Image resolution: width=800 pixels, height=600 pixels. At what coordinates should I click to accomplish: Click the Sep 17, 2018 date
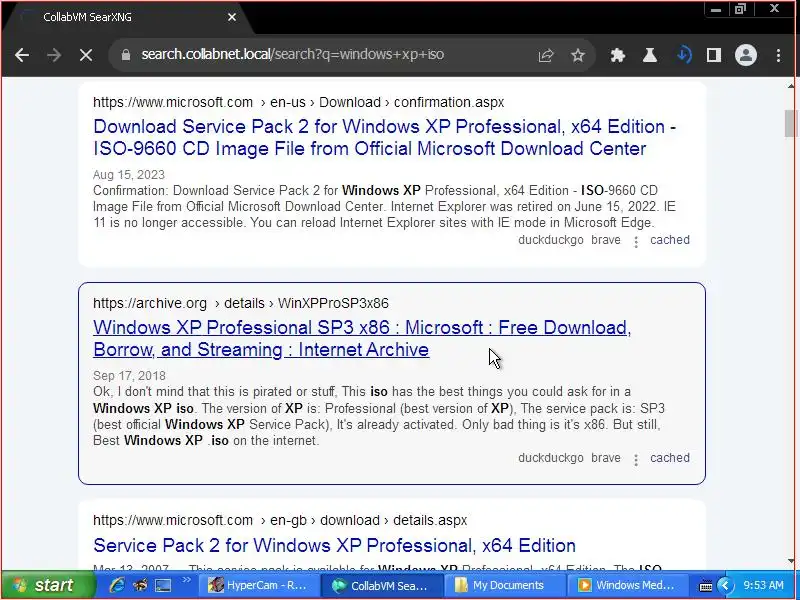[x=129, y=376]
